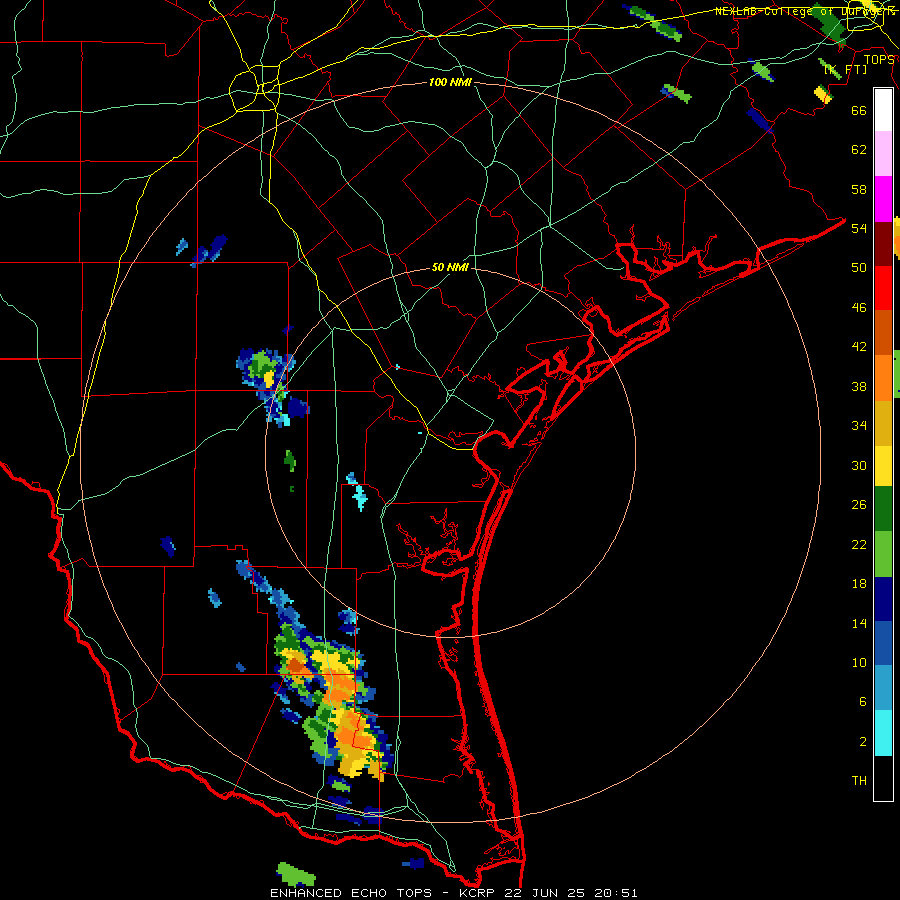
Task: Select the "38" legend value
Action: coord(859,387)
